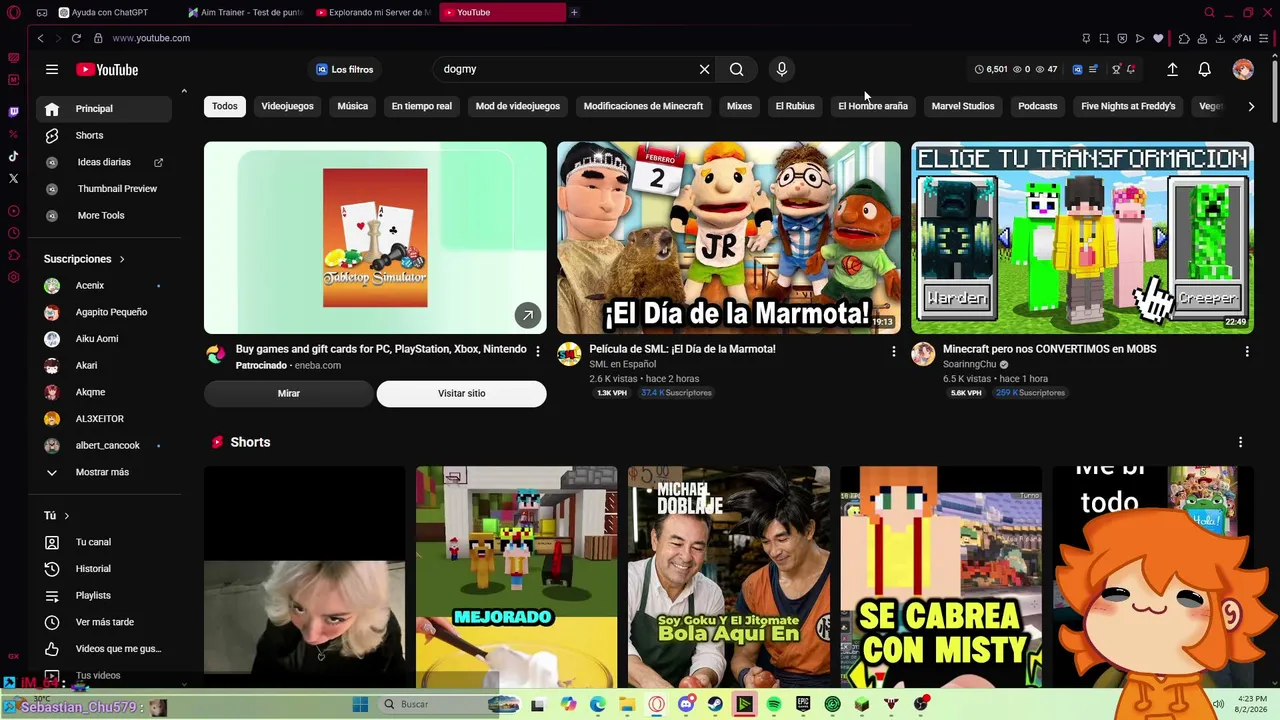The width and height of the screenshot is (1280, 720).
Task: Open Windows Start menu
Action: [360, 704]
